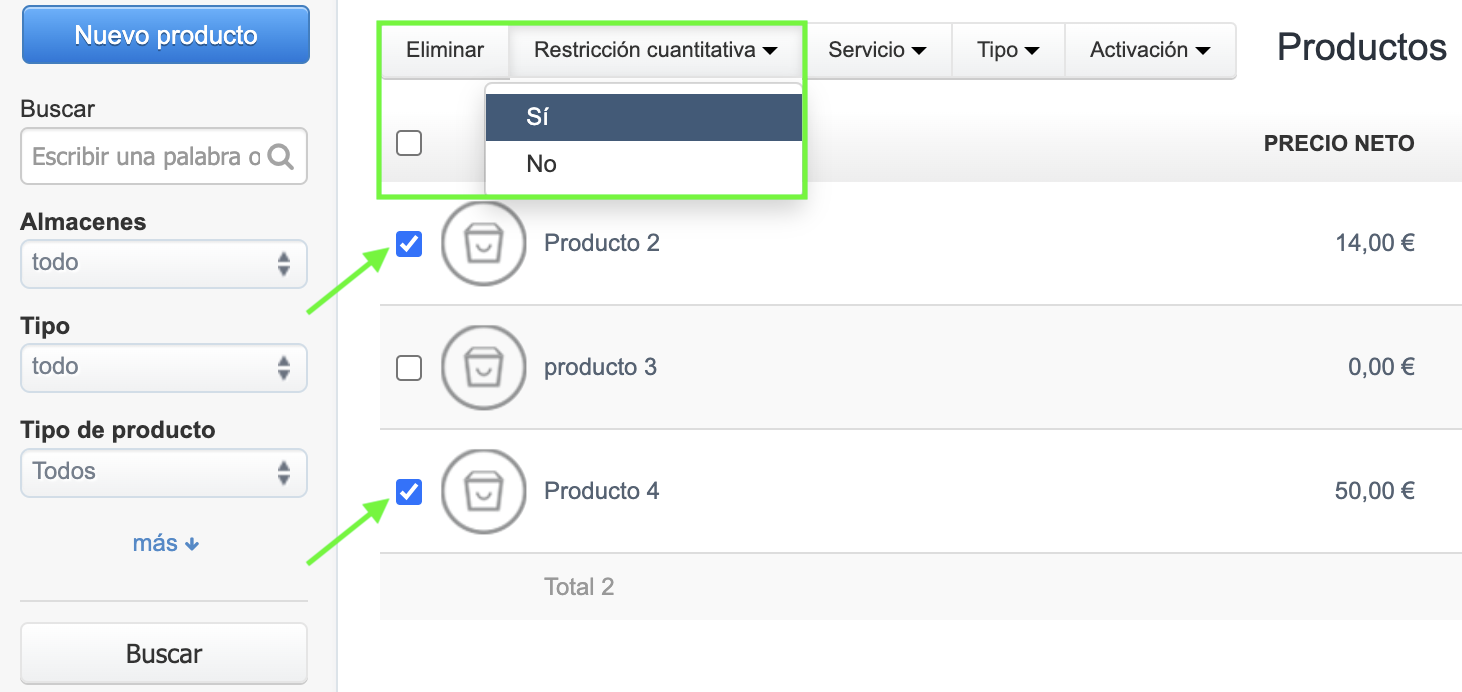This screenshot has height=692, width=1462.
Task: Expand more filters with the más link
Action: pyautogui.click(x=165, y=543)
